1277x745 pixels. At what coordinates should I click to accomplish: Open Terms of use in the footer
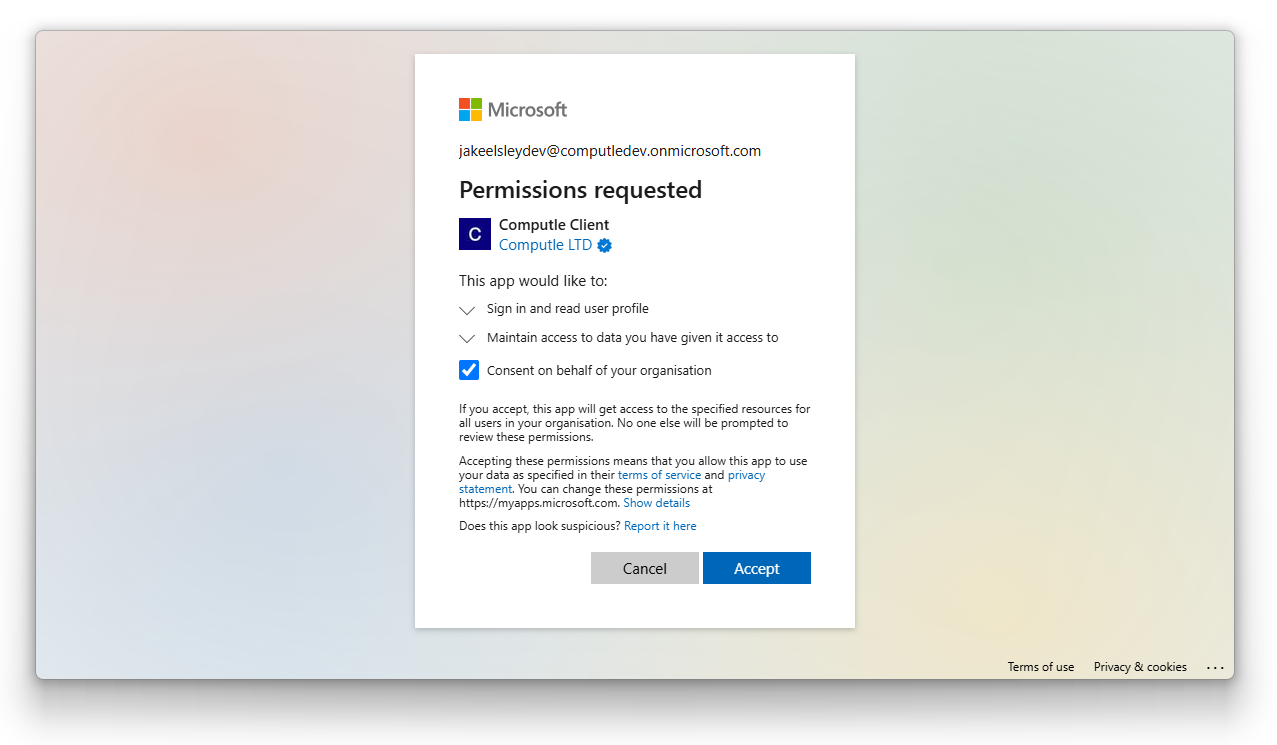tap(1041, 667)
